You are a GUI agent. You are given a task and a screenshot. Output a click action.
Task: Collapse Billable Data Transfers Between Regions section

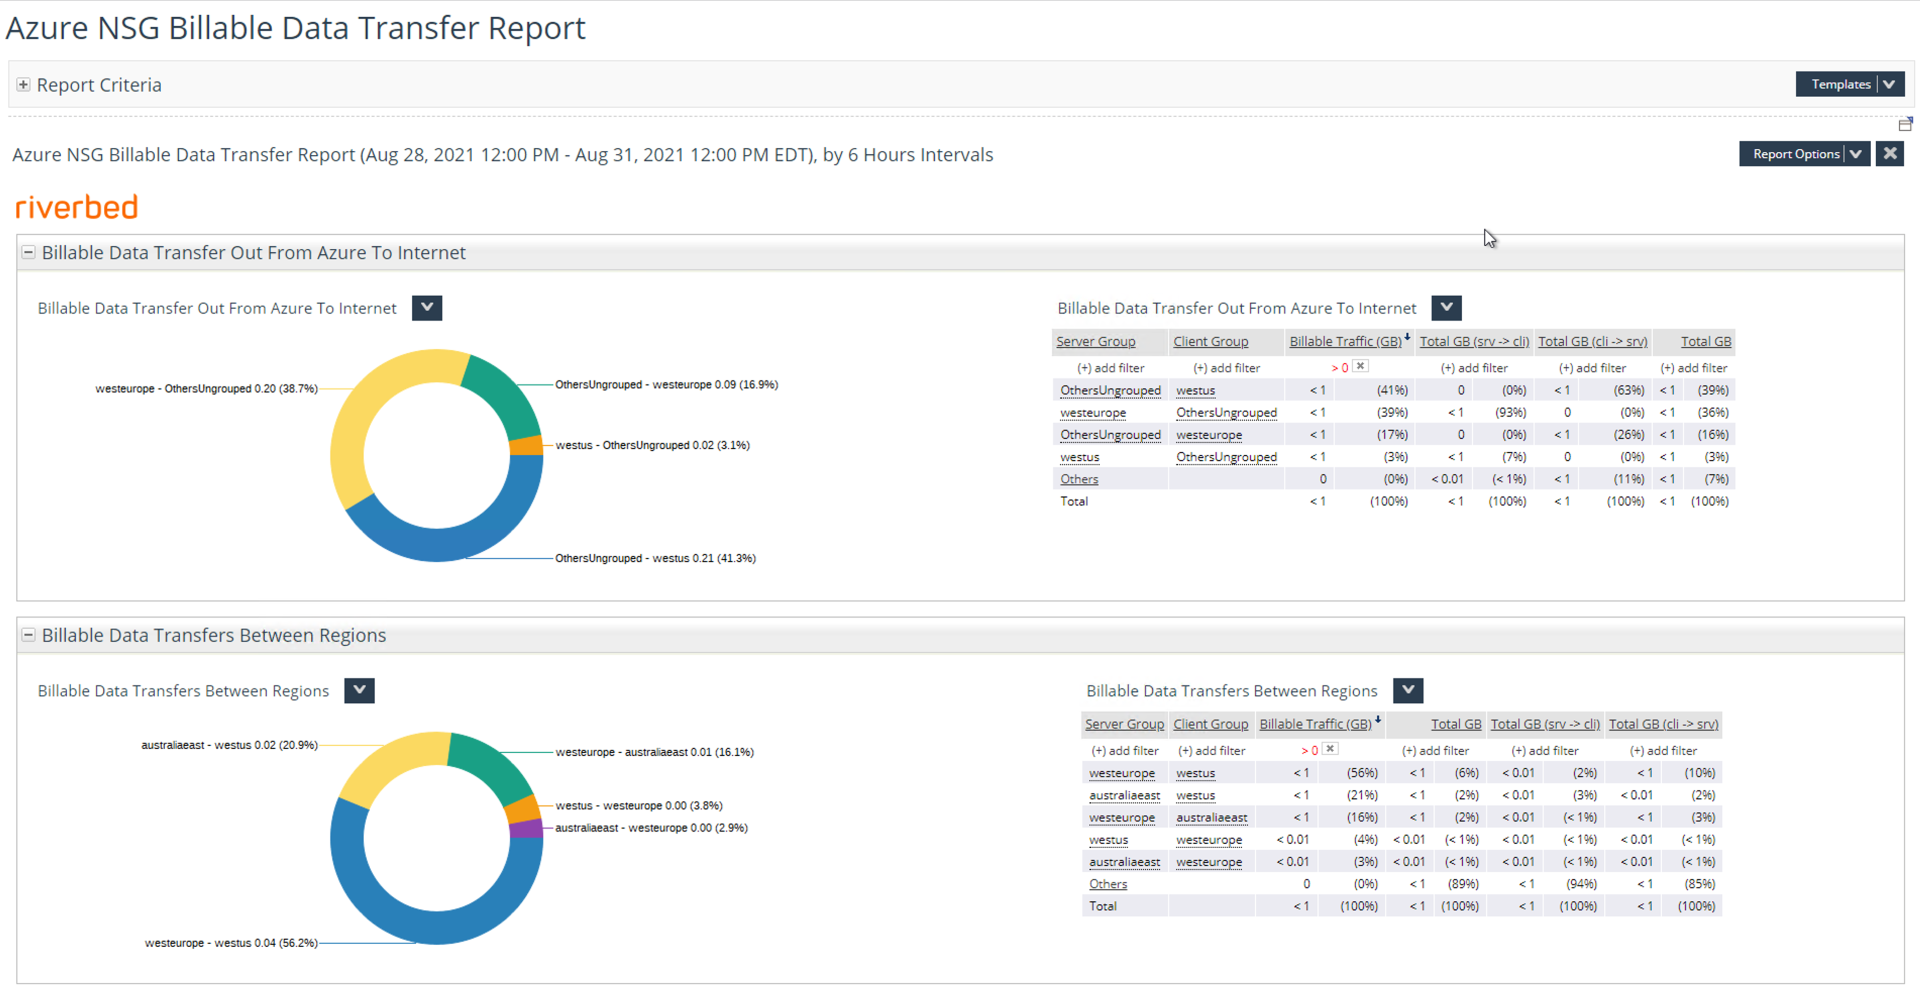pos(28,635)
